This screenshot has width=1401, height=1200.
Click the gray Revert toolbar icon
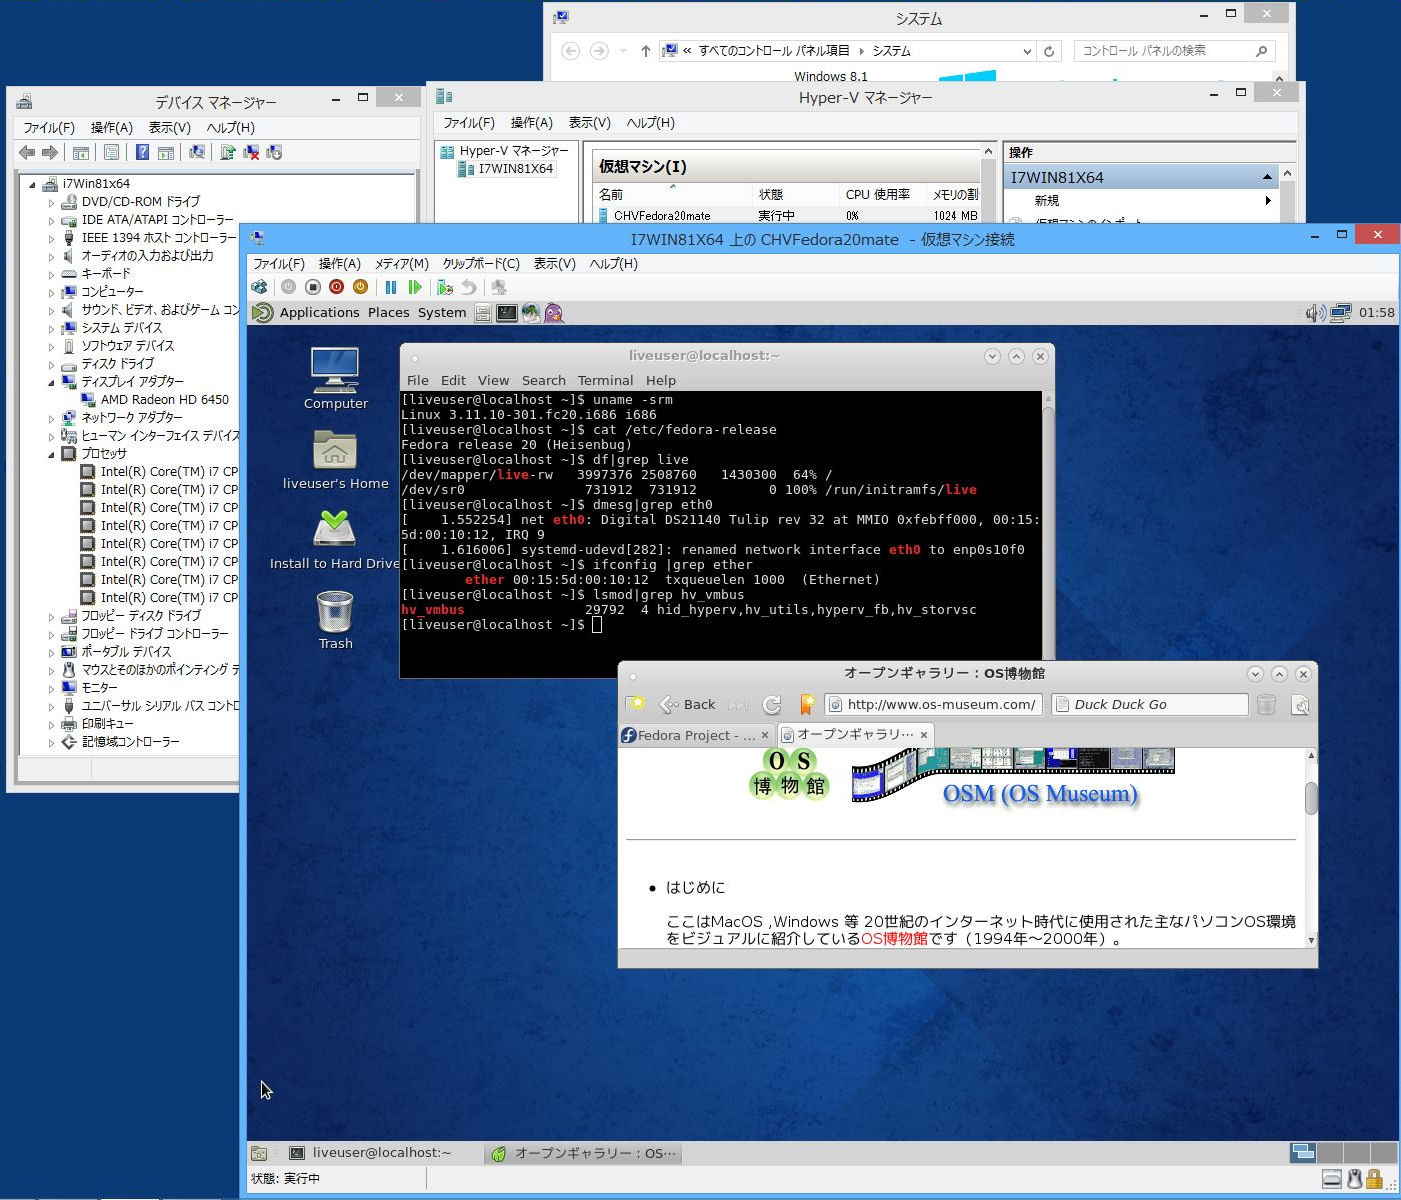468,287
